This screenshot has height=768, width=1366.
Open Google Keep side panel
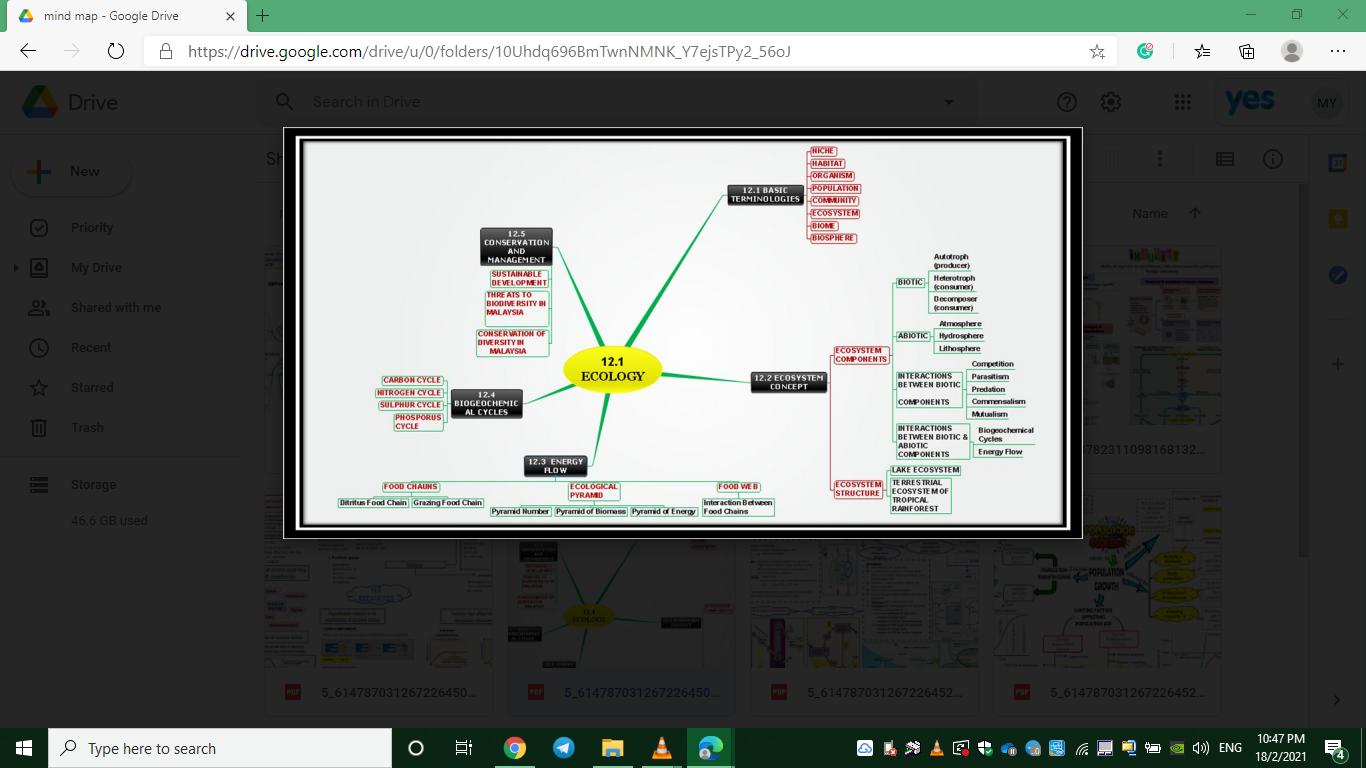click(1338, 219)
